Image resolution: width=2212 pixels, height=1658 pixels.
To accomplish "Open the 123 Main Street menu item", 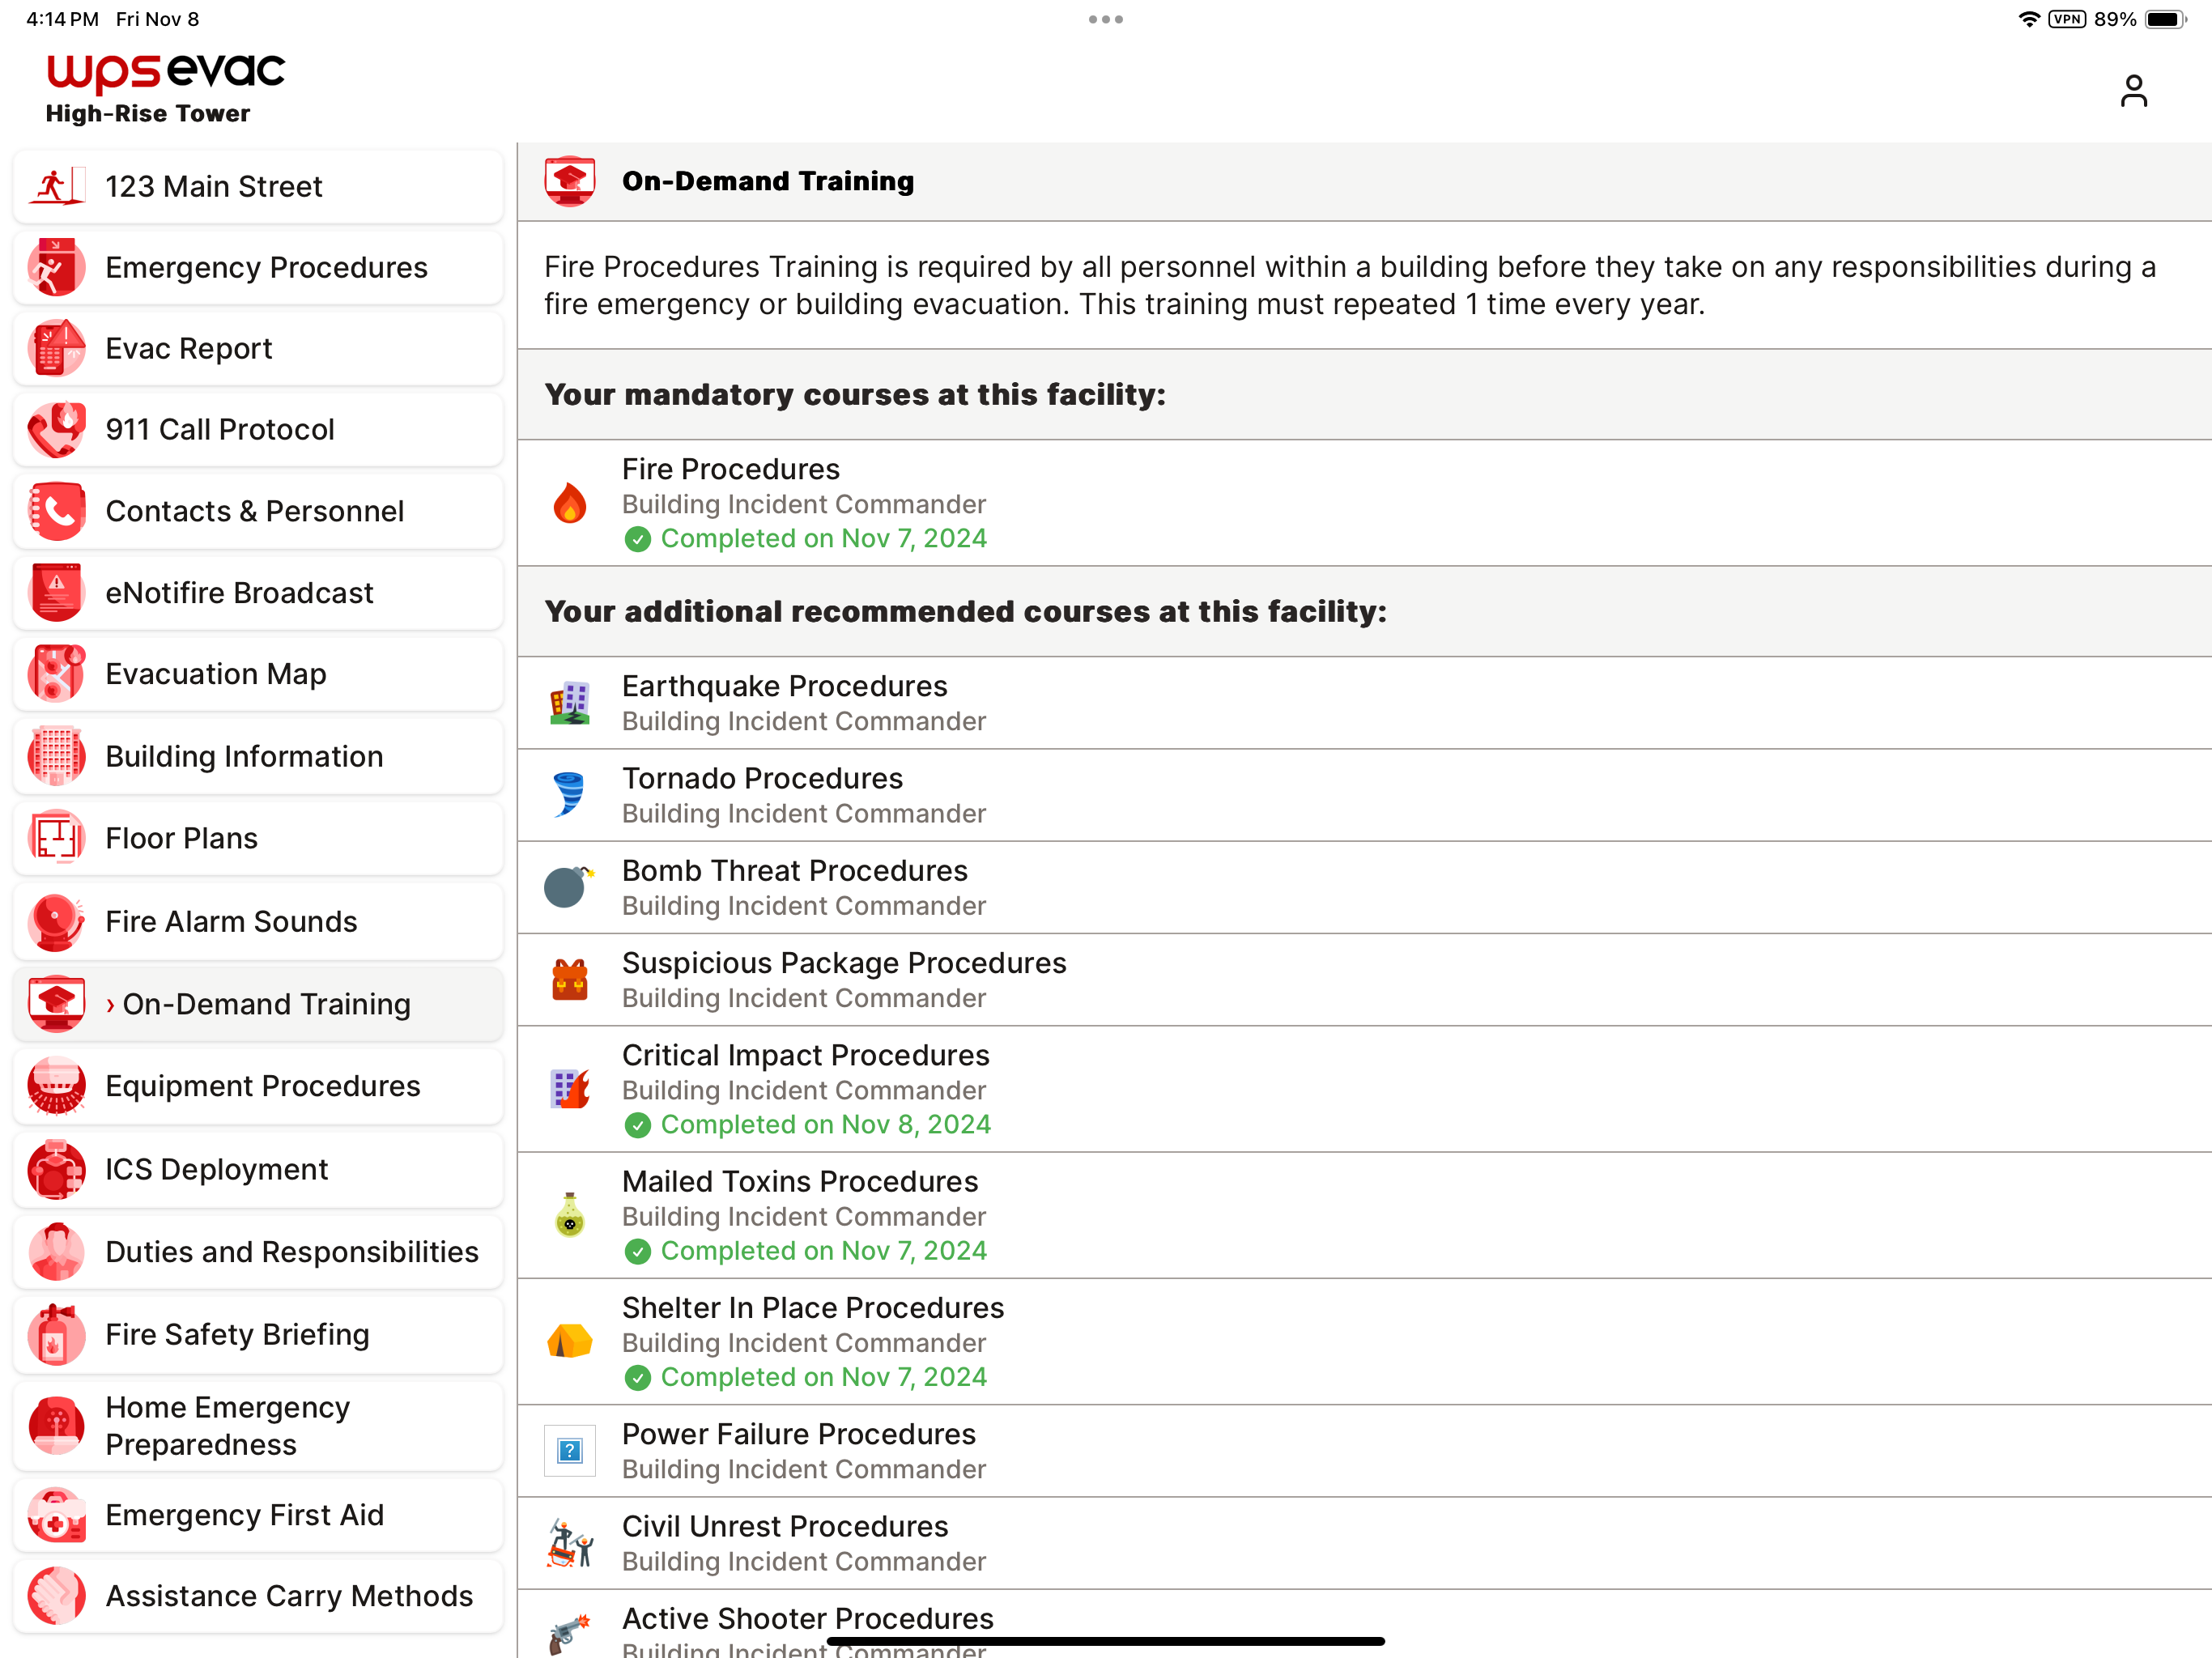I will (258, 186).
